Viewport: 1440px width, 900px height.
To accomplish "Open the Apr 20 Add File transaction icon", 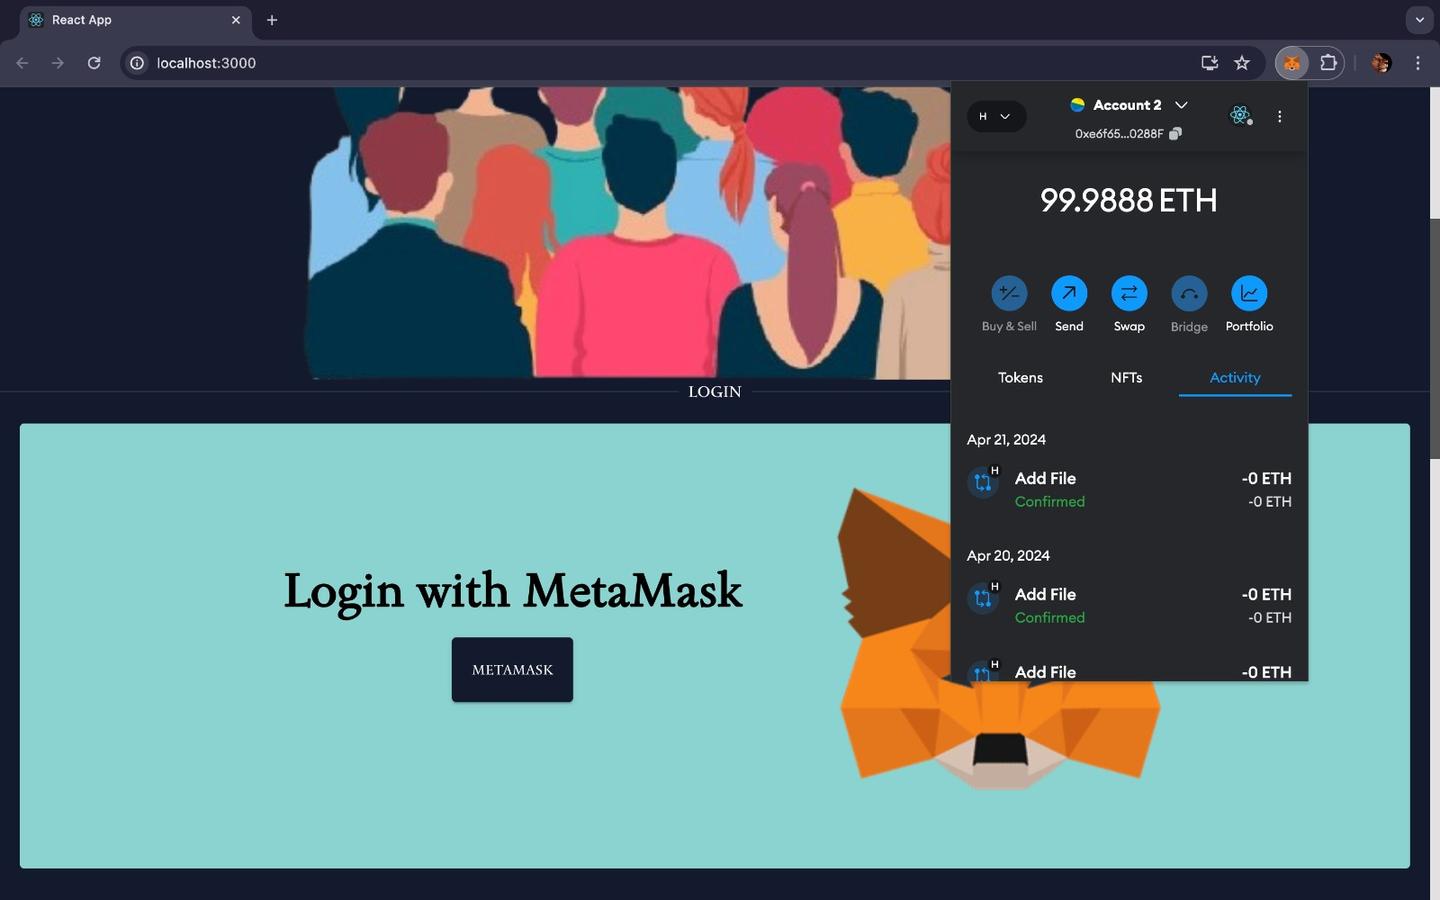I will (x=983, y=599).
